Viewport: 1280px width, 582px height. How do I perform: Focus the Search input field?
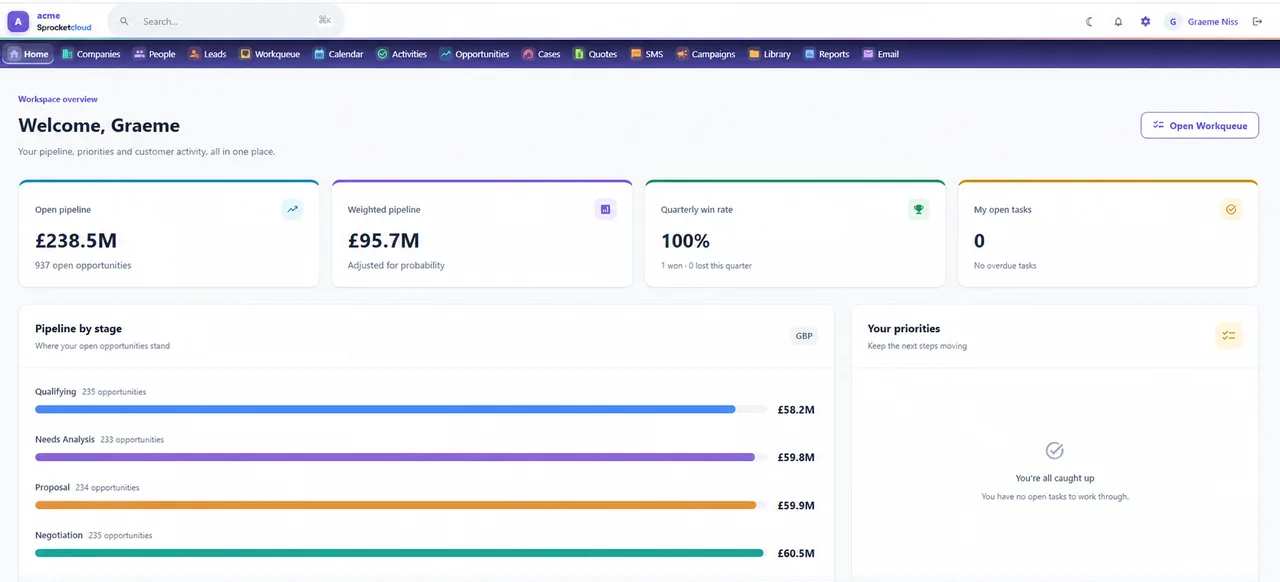225,21
